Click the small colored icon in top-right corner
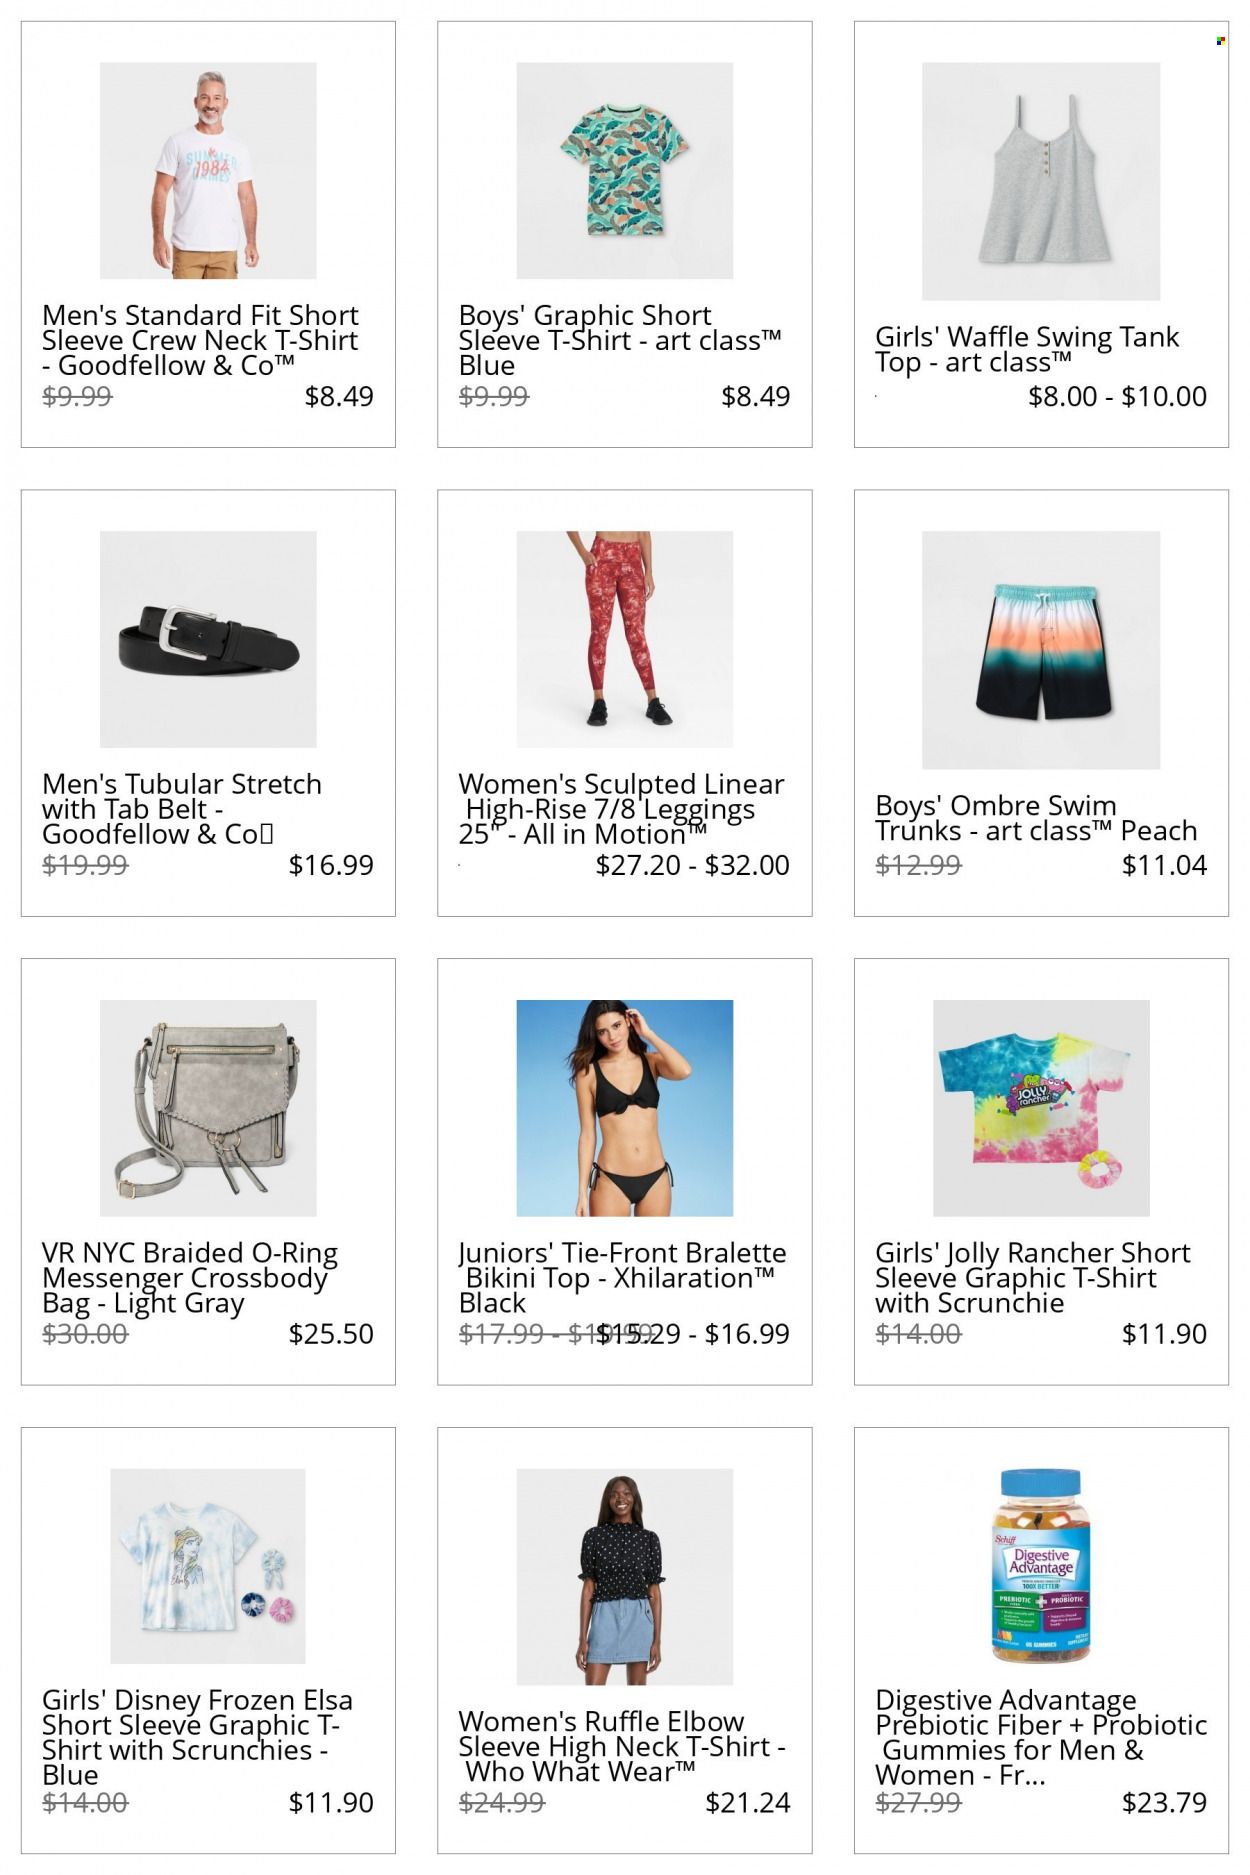Image resolution: width=1250 pixels, height=1875 pixels. coord(1221,41)
